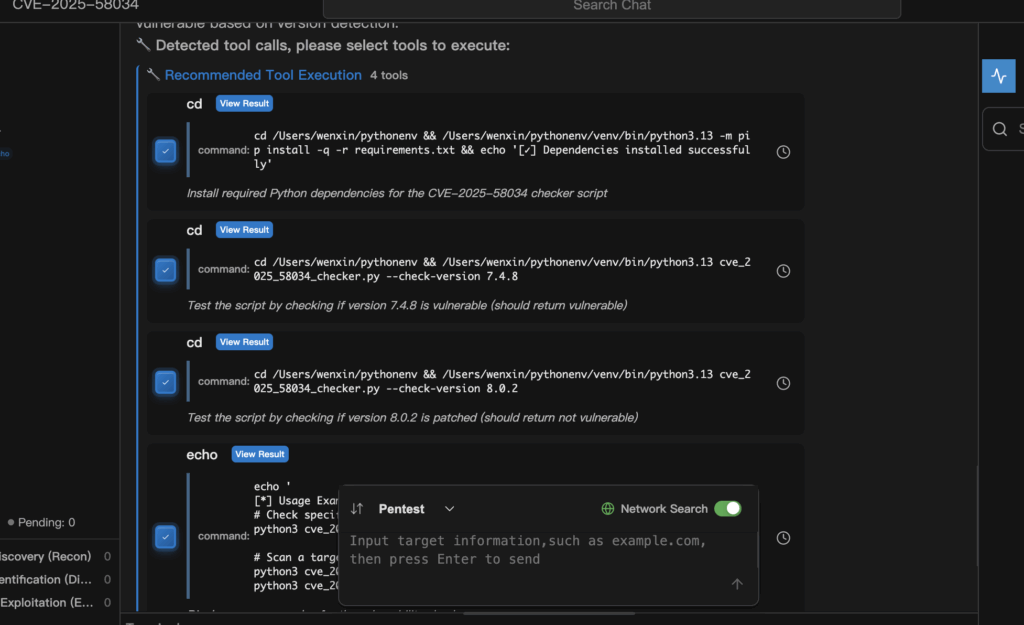Collapse the Recommended Tool Execution section
Screen dimensions: 1024x625
263,75
